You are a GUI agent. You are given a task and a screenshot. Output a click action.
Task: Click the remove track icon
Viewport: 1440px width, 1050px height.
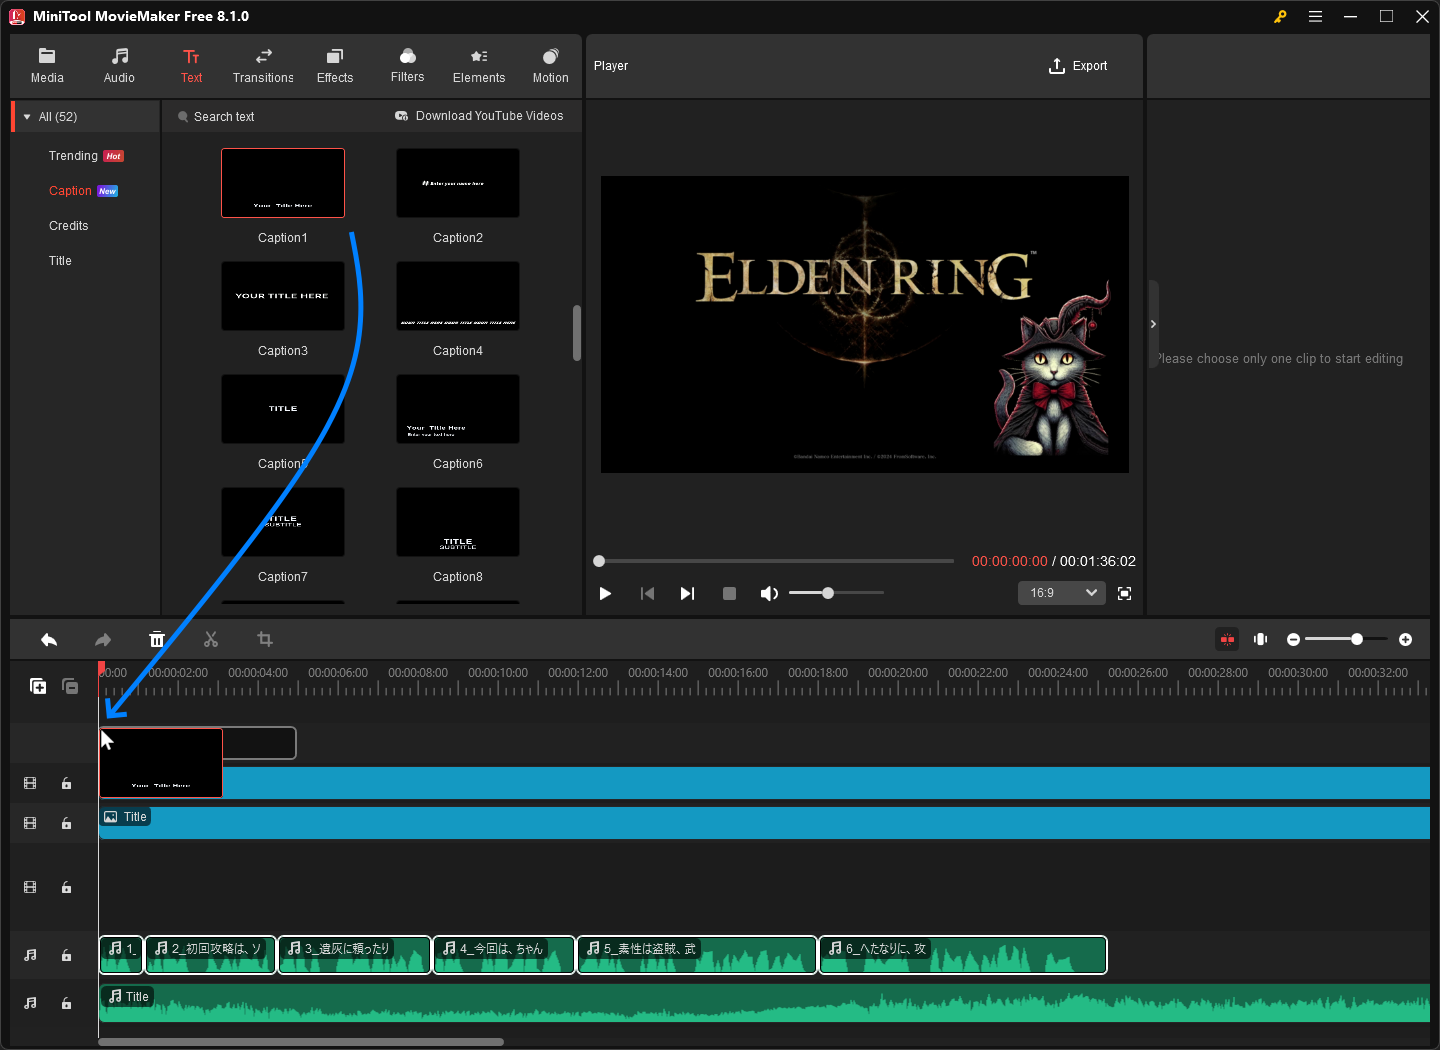tap(70, 686)
